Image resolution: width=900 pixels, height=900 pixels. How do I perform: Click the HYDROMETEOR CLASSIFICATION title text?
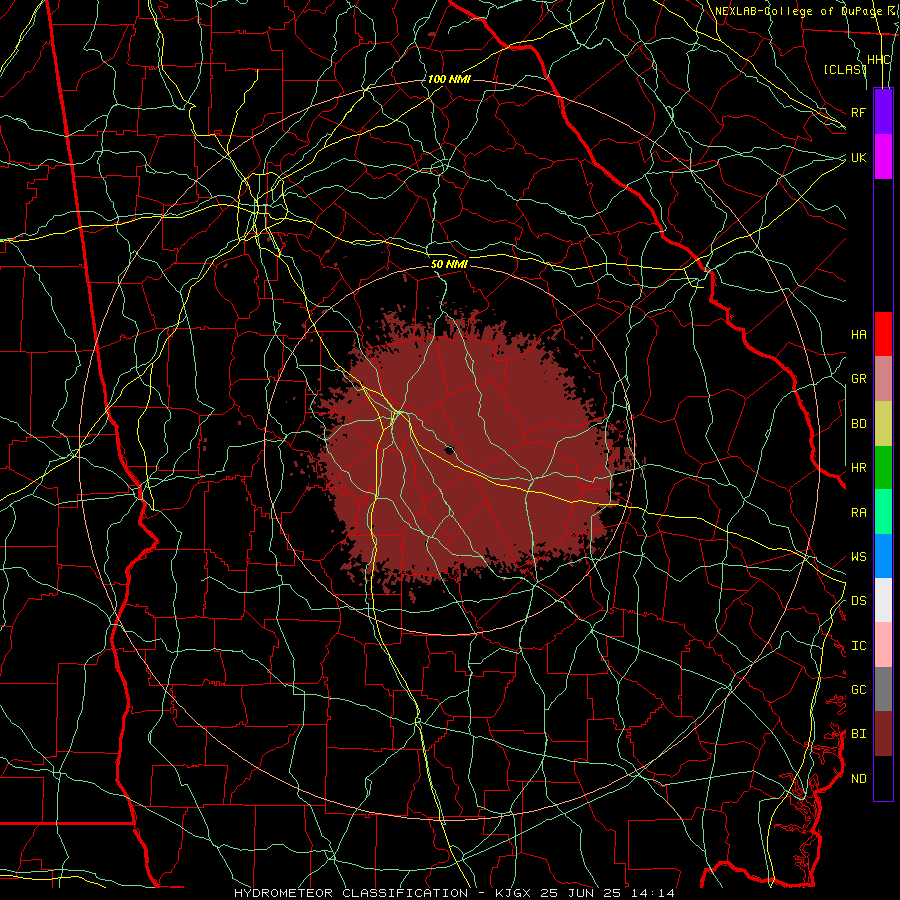351,893
